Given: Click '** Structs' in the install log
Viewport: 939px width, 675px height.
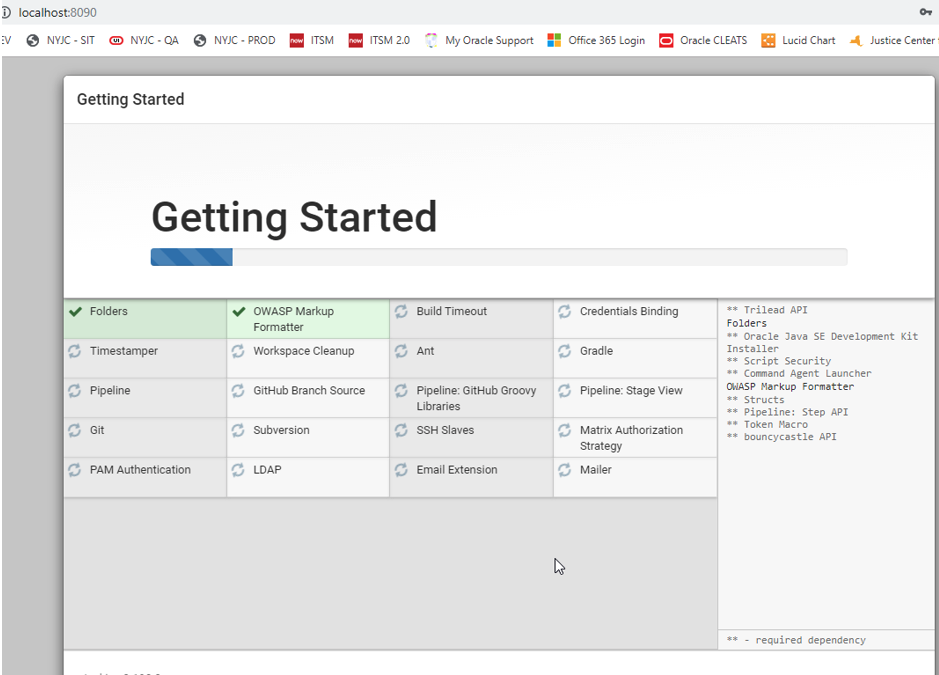Looking at the screenshot, I should click(755, 399).
